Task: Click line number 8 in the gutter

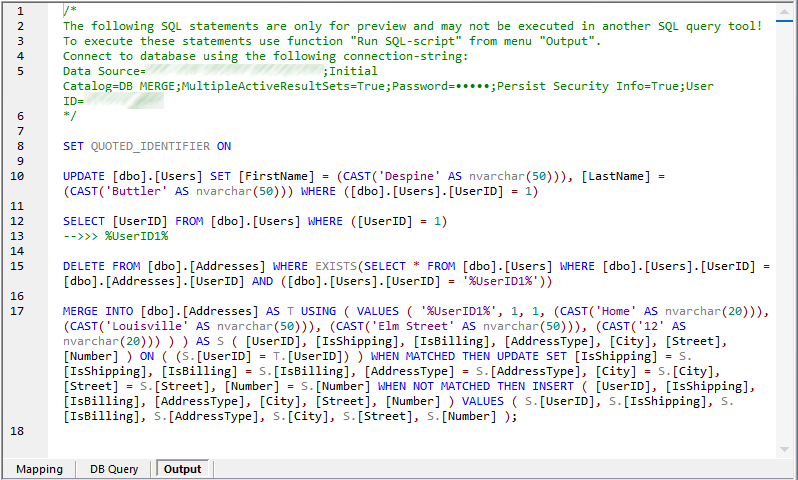Action: [x=20, y=146]
